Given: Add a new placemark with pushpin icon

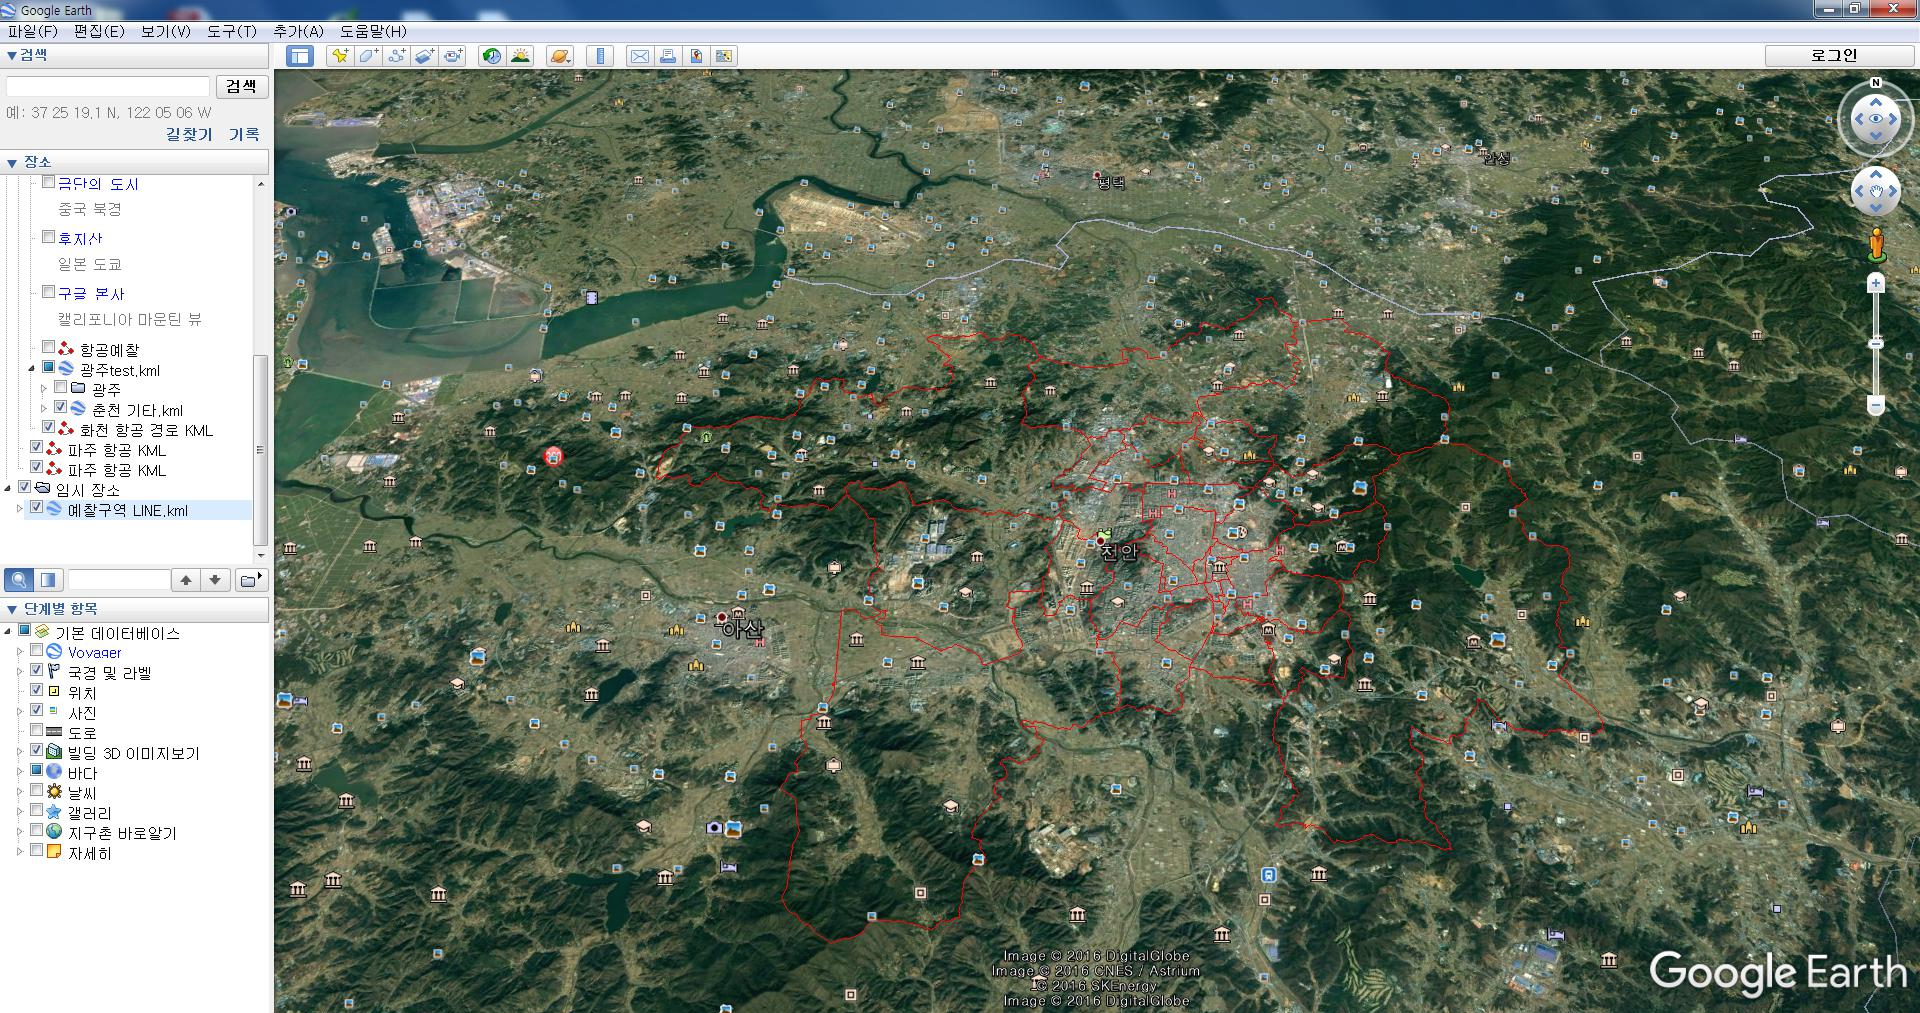Looking at the screenshot, I should 341,56.
